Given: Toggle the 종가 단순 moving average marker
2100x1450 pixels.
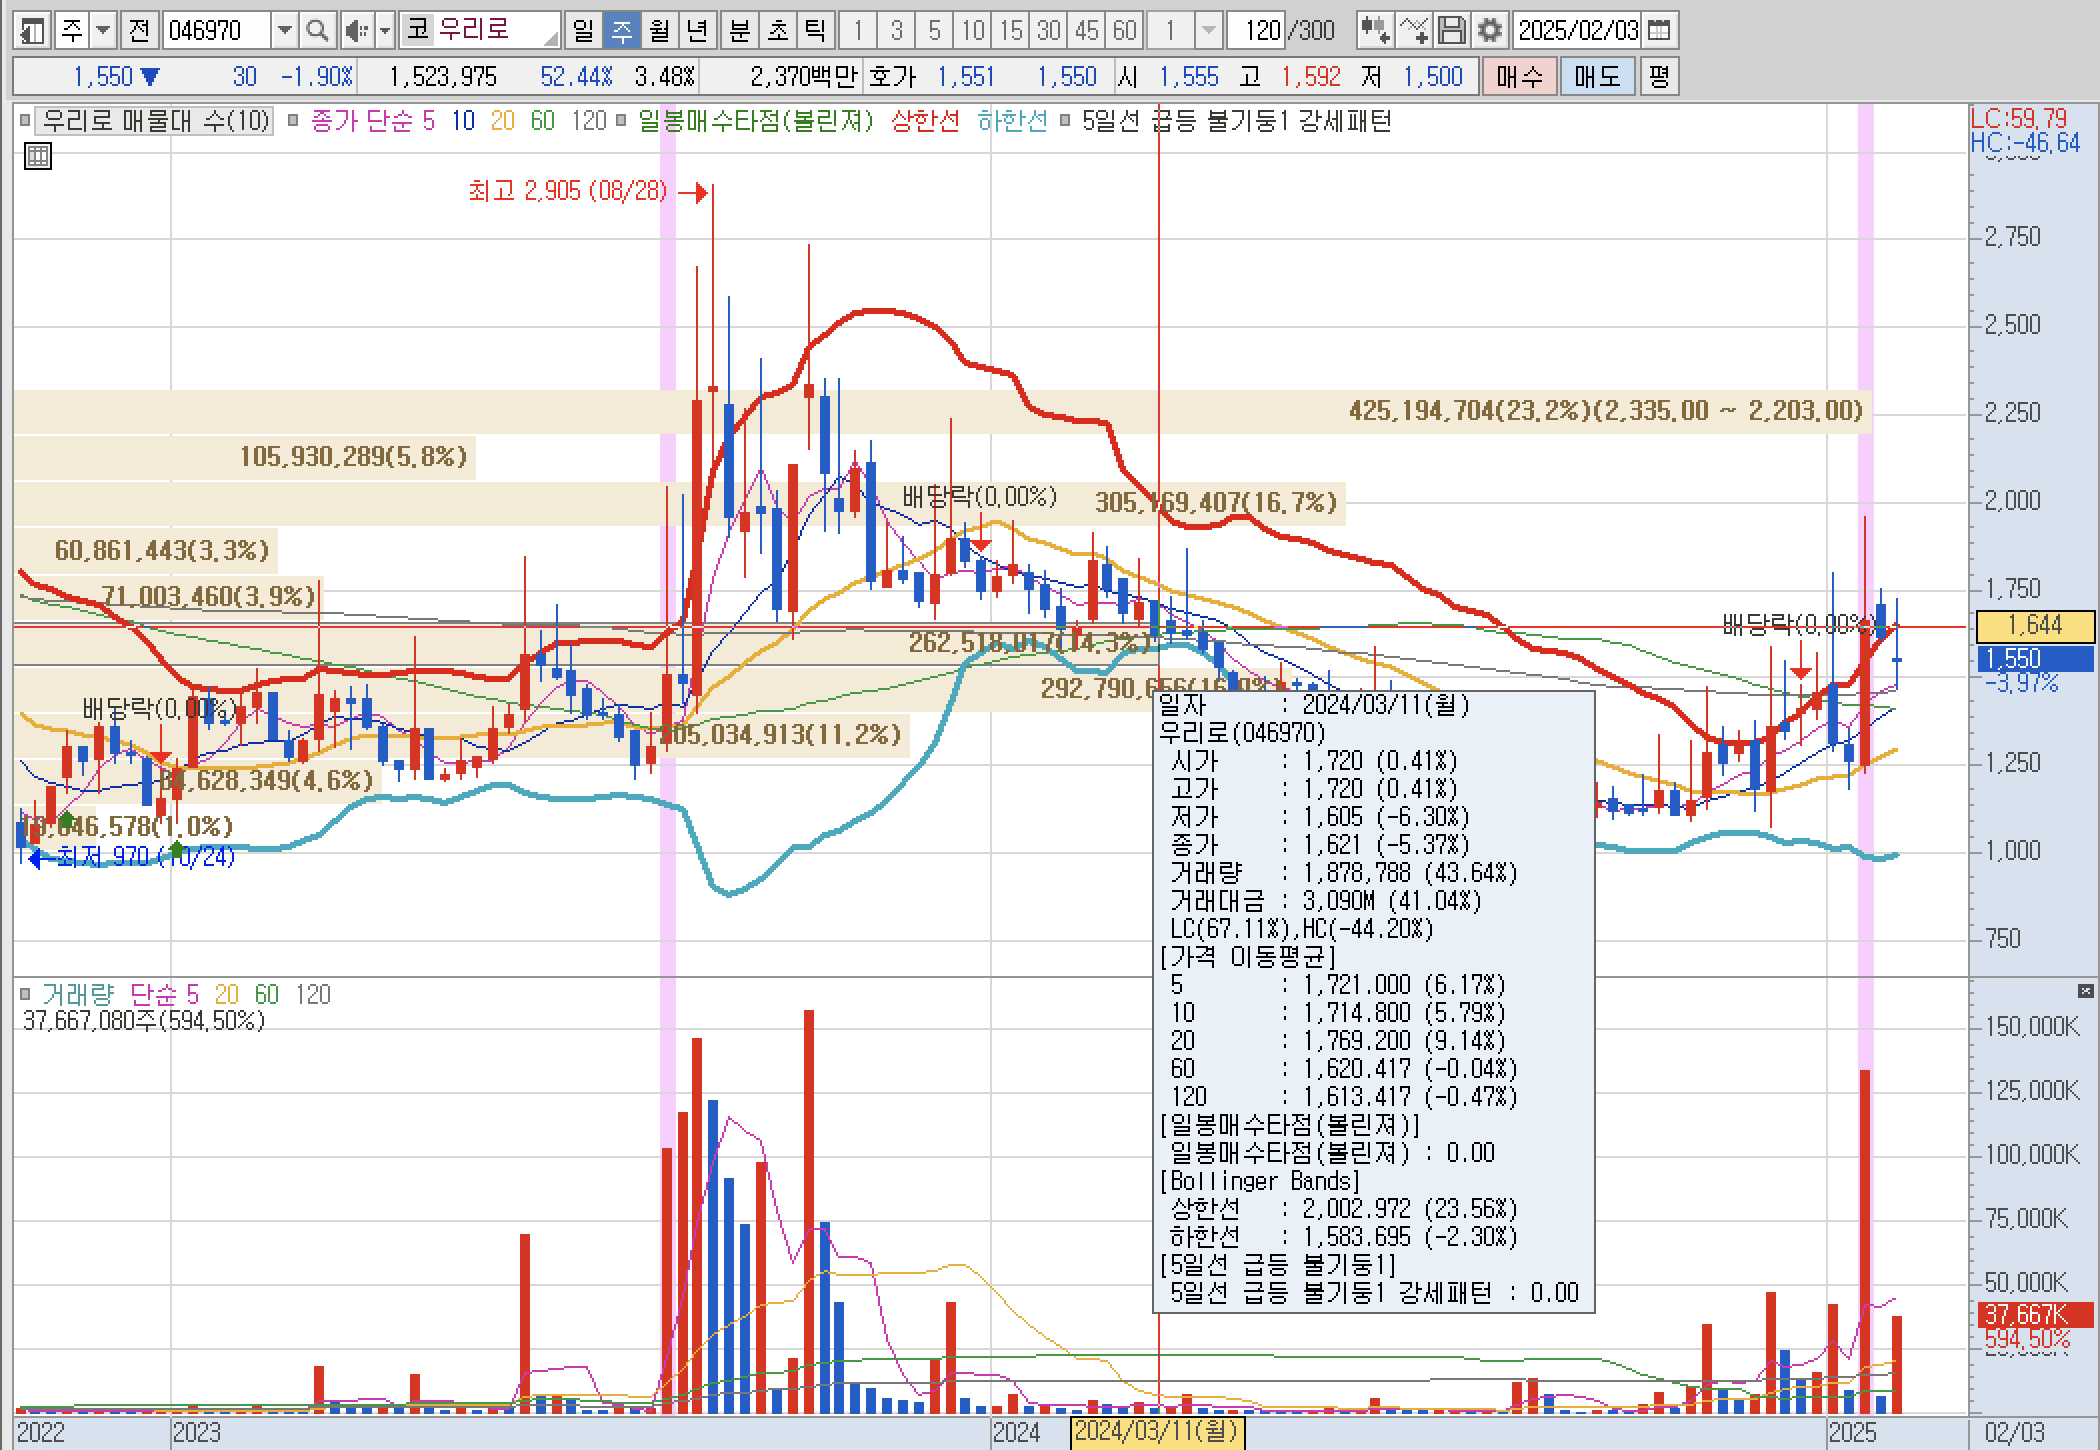Looking at the screenshot, I should point(293,121).
